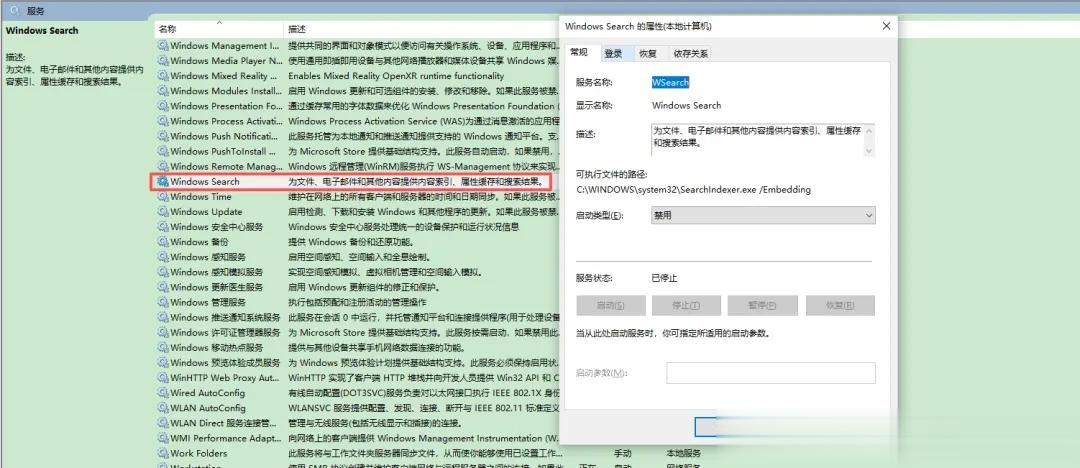Switch to the 常规 tab
The width and height of the screenshot is (1080, 468).
click(x=579, y=53)
